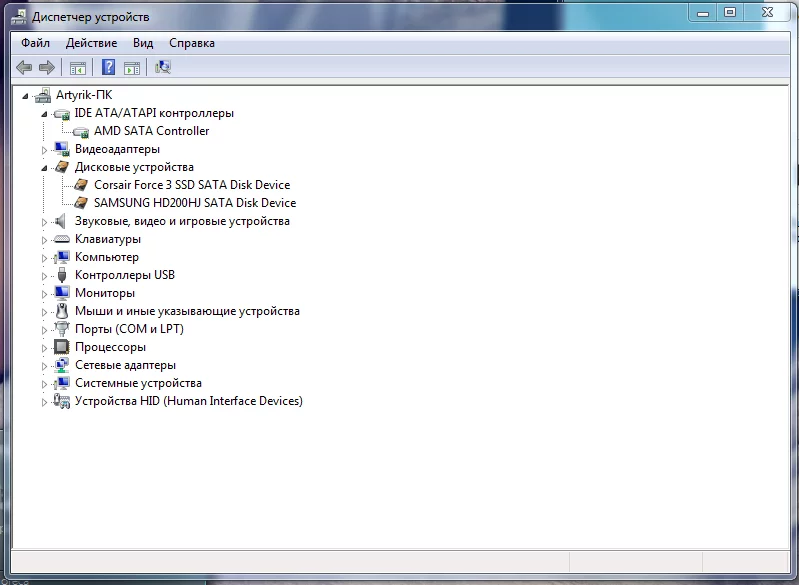The height and width of the screenshot is (585, 799).
Task: Collapse the Дисковые устройства node
Action: coord(44,168)
